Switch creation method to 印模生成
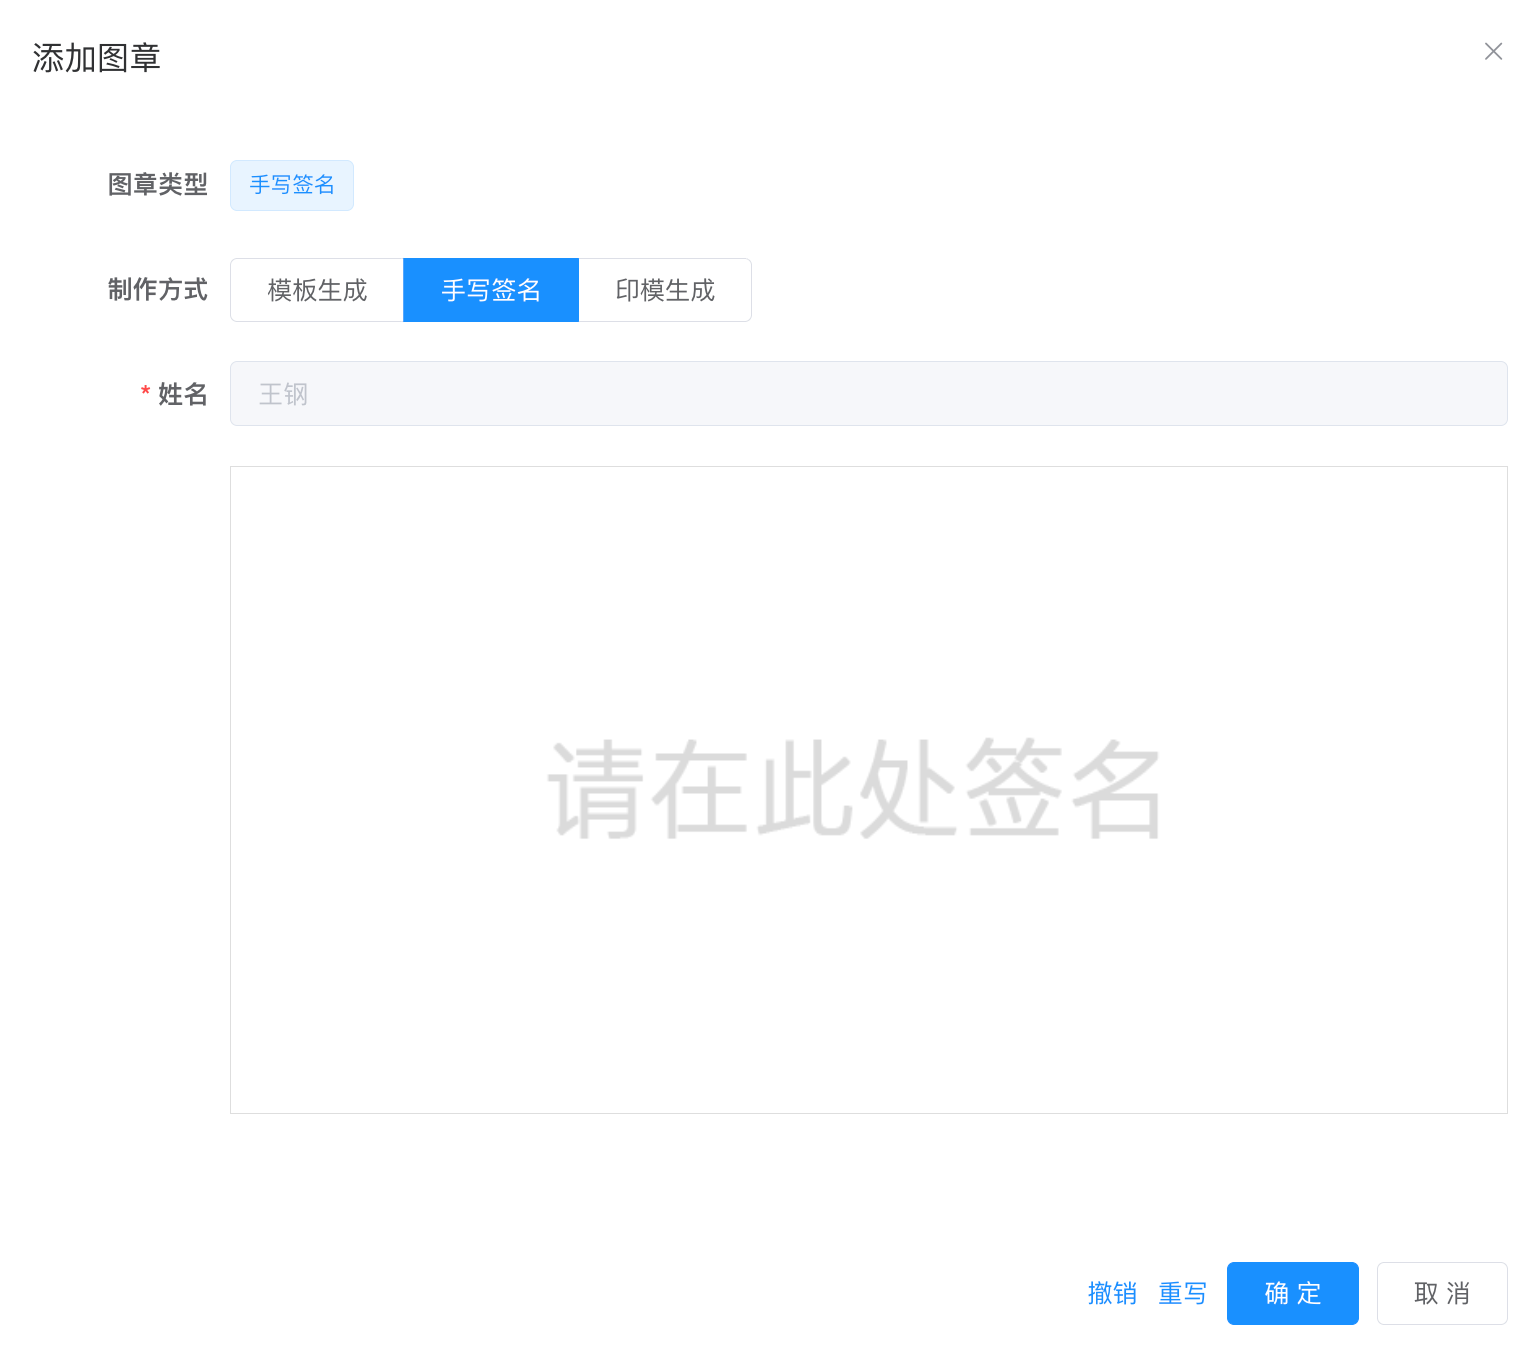 pyautogui.click(x=665, y=290)
